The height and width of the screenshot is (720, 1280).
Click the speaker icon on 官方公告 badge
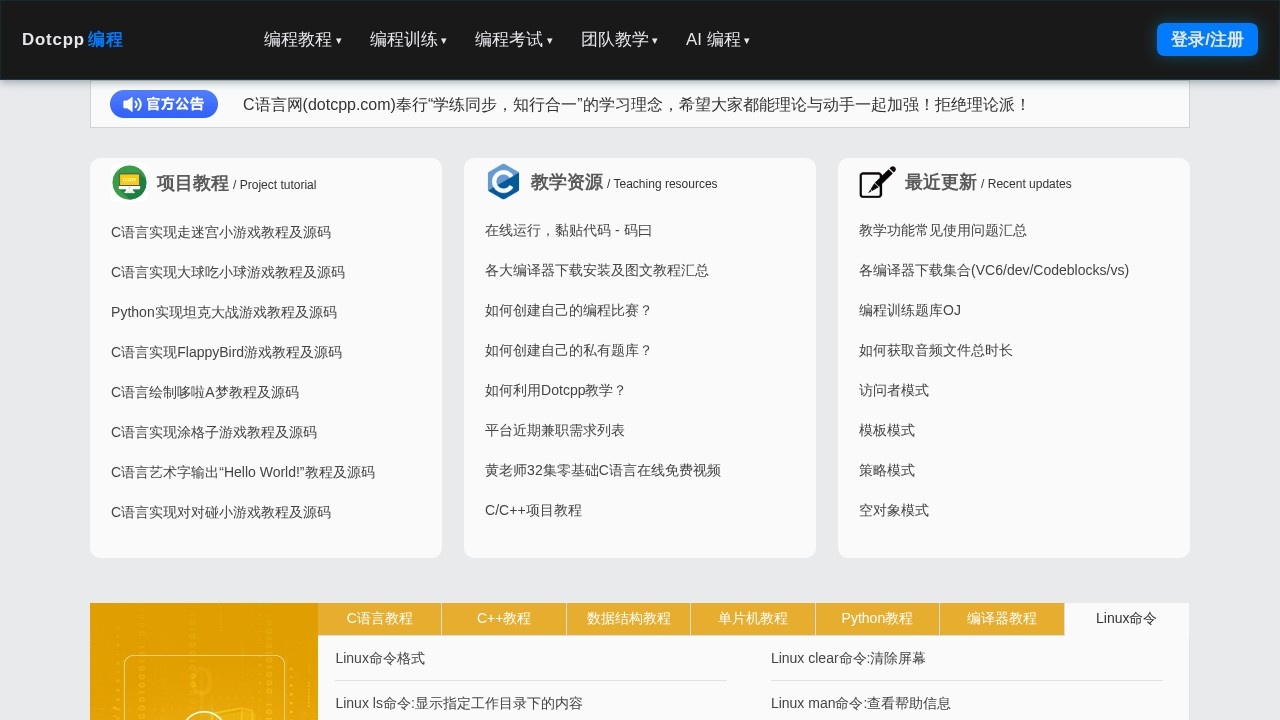pos(132,104)
